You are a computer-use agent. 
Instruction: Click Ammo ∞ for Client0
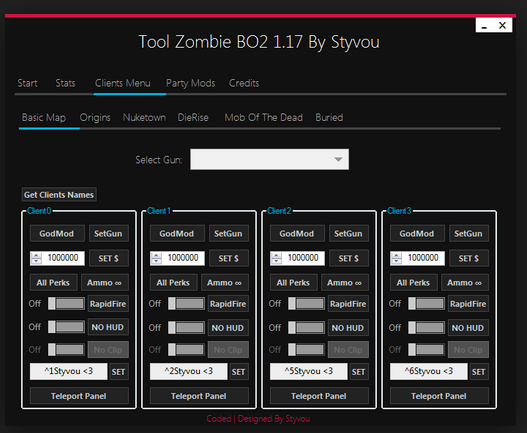tap(105, 282)
